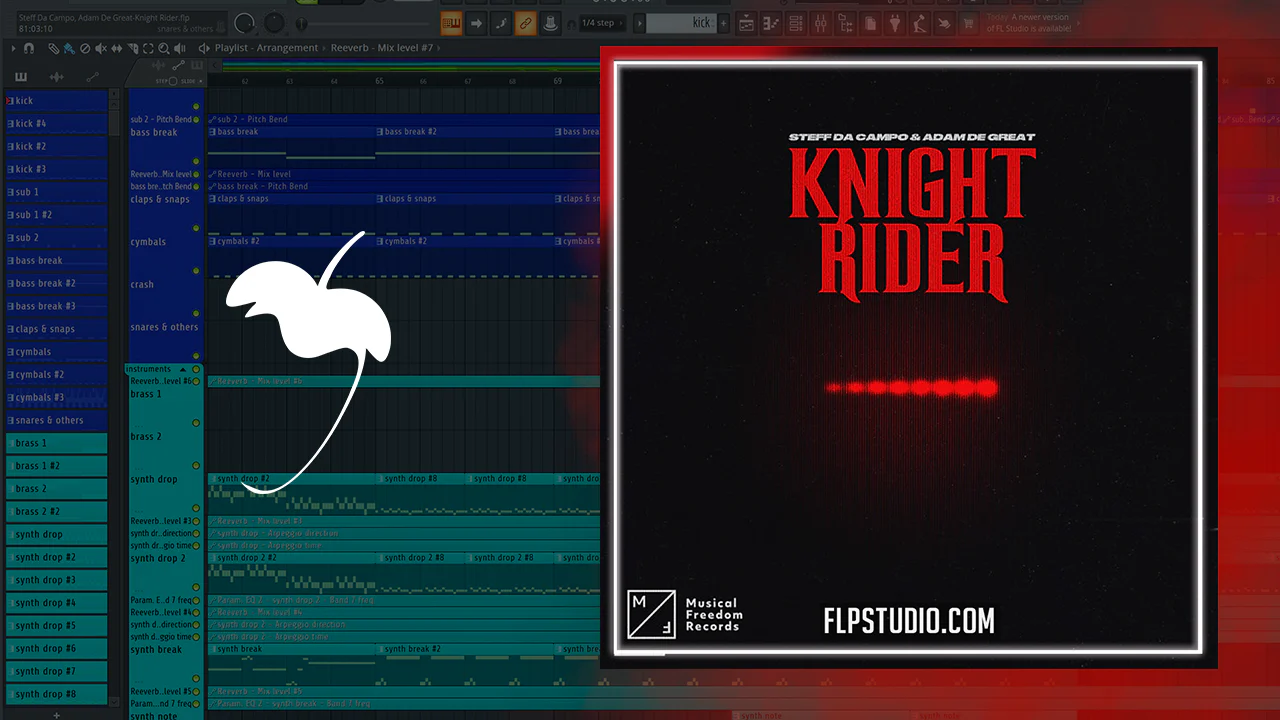Select the bass break pattern in picker
Image resolution: width=1280 pixels, height=720 pixels.
[x=56, y=261]
